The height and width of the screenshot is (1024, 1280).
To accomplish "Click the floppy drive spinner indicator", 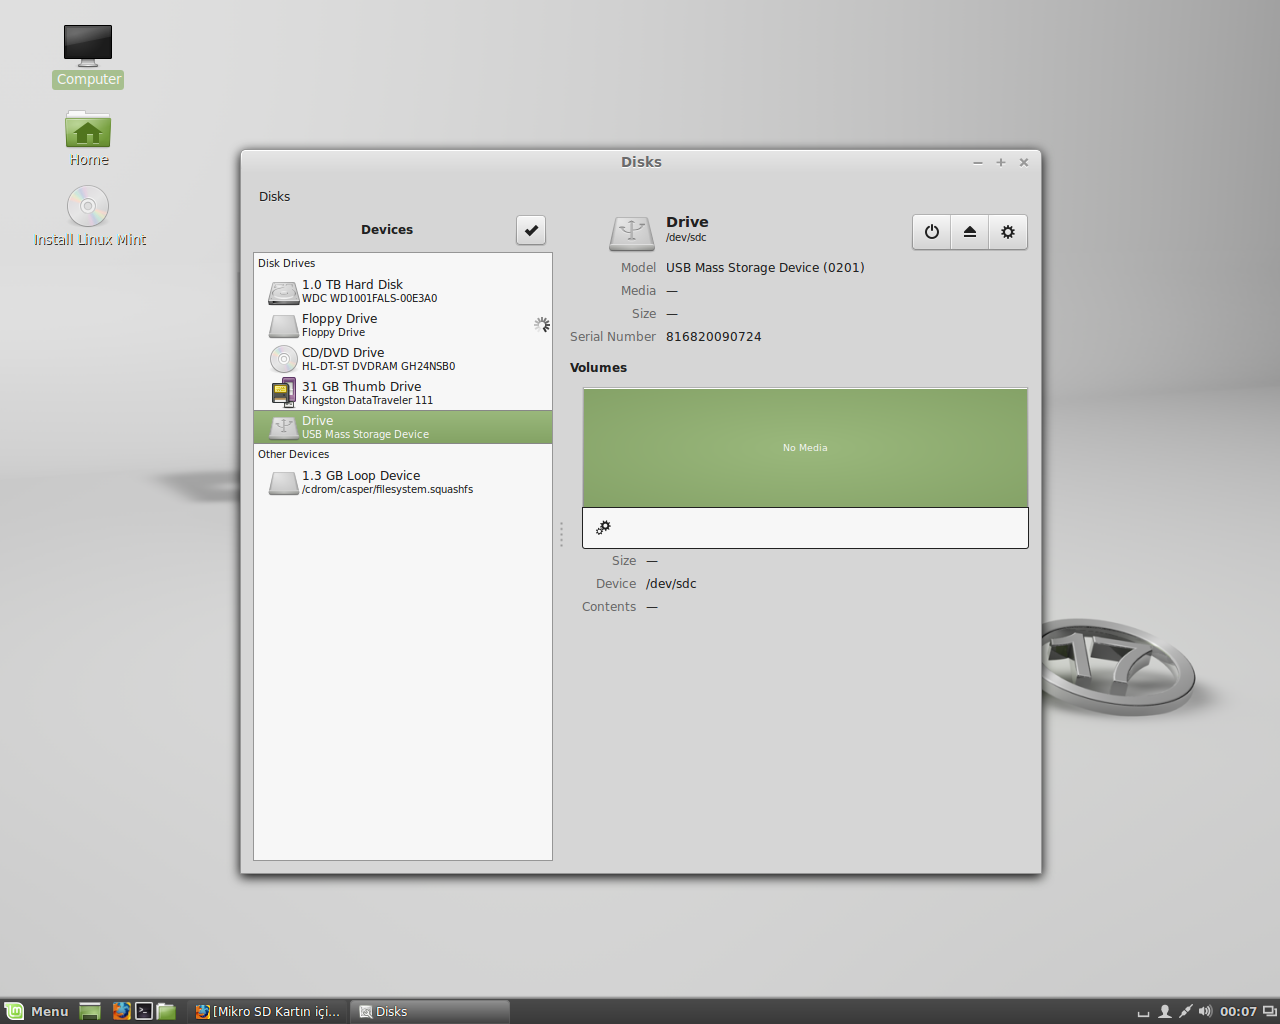I will click(x=541, y=325).
